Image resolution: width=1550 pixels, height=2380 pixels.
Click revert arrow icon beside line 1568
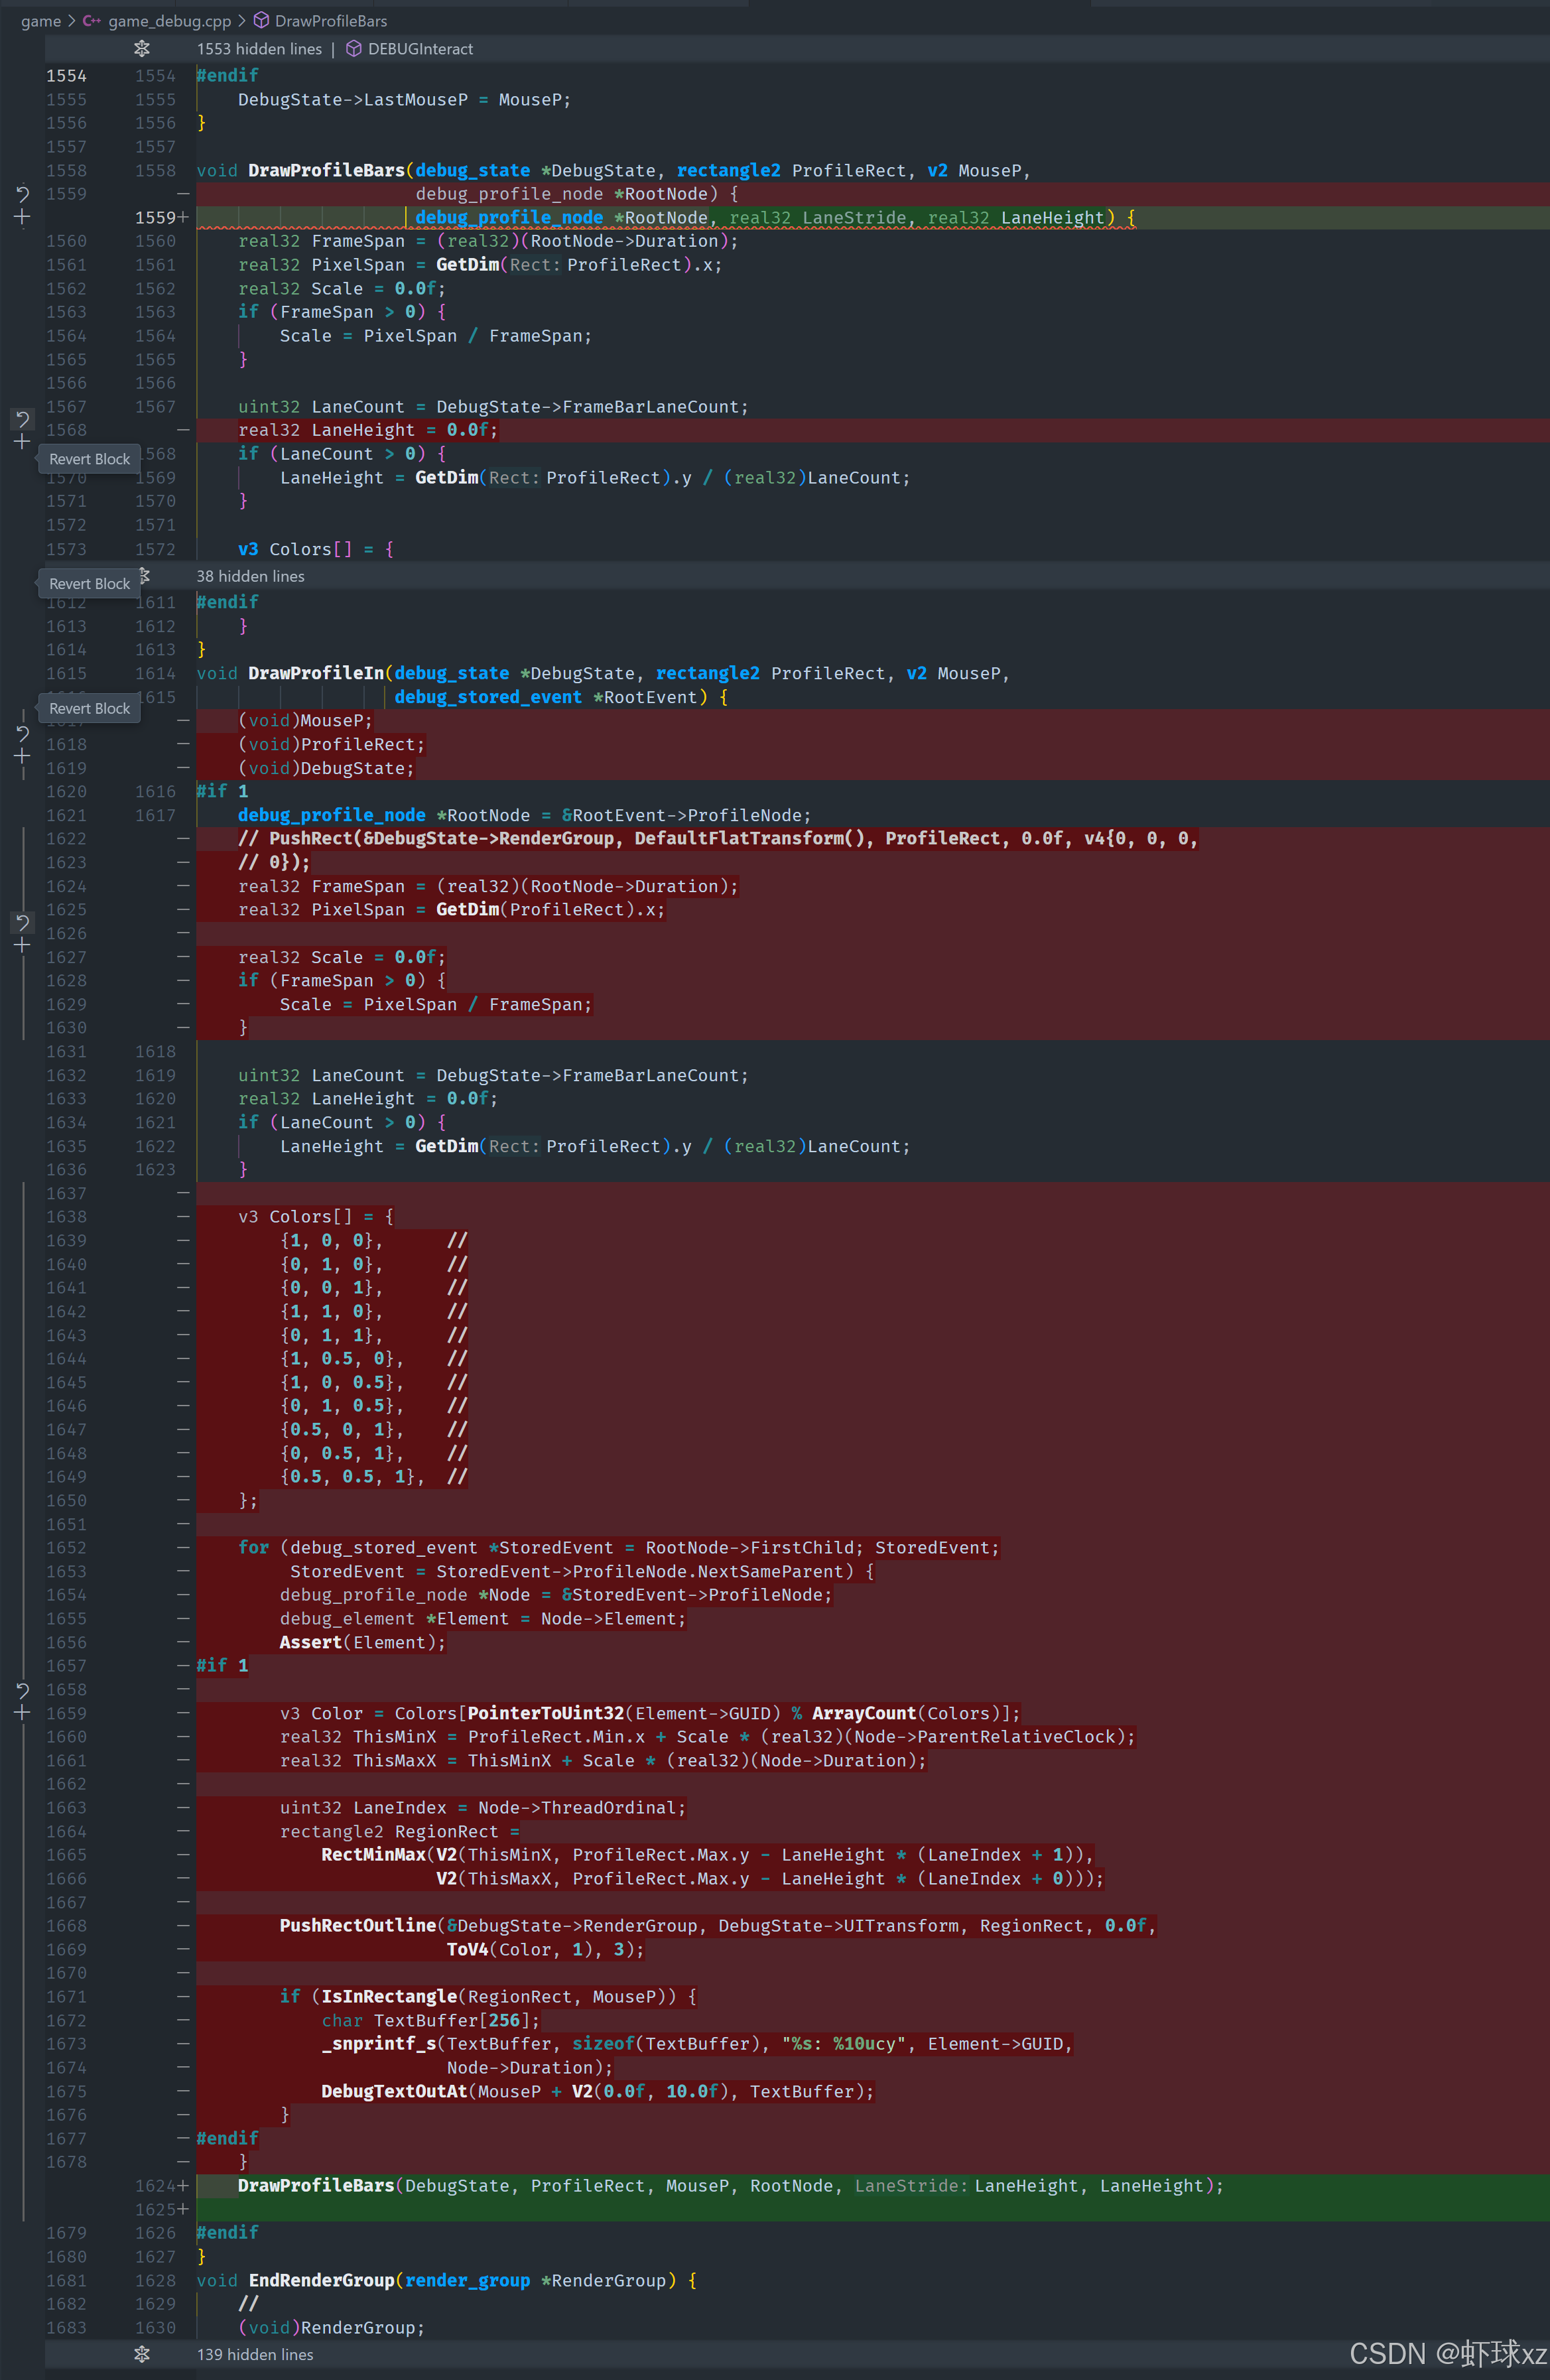[x=22, y=418]
